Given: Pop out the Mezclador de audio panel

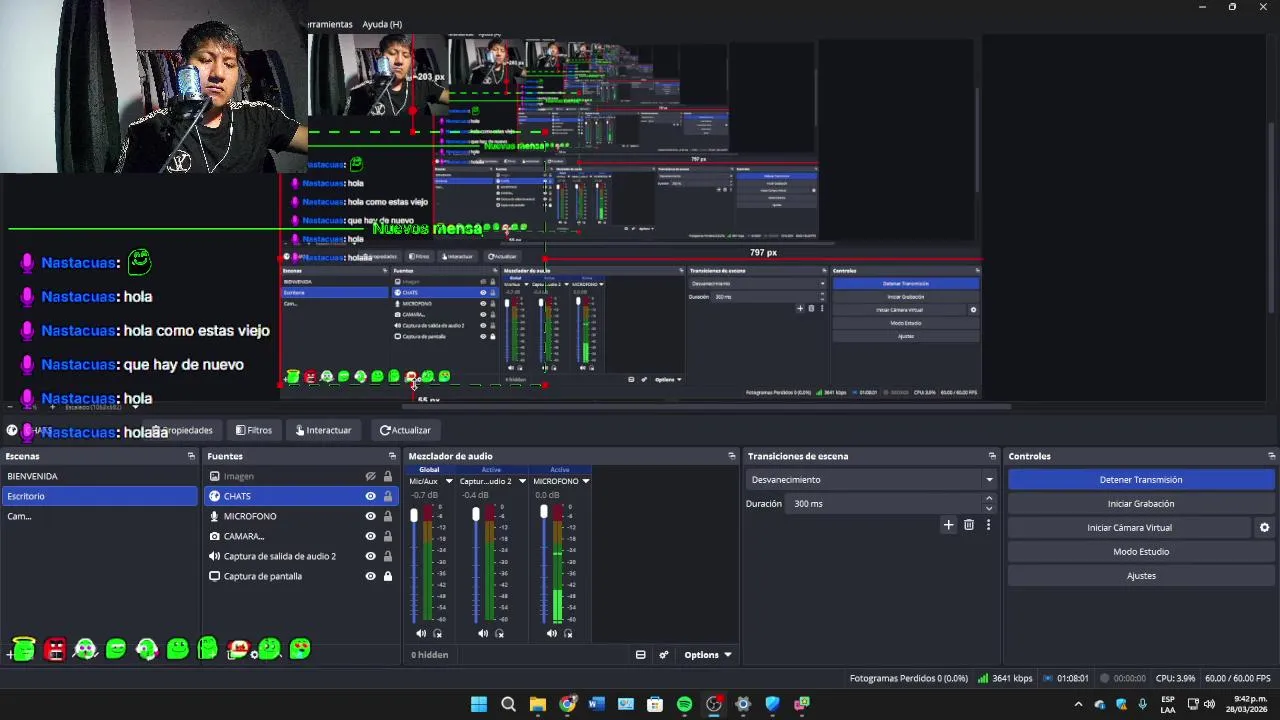Looking at the screenshot, I should point(731,456).
